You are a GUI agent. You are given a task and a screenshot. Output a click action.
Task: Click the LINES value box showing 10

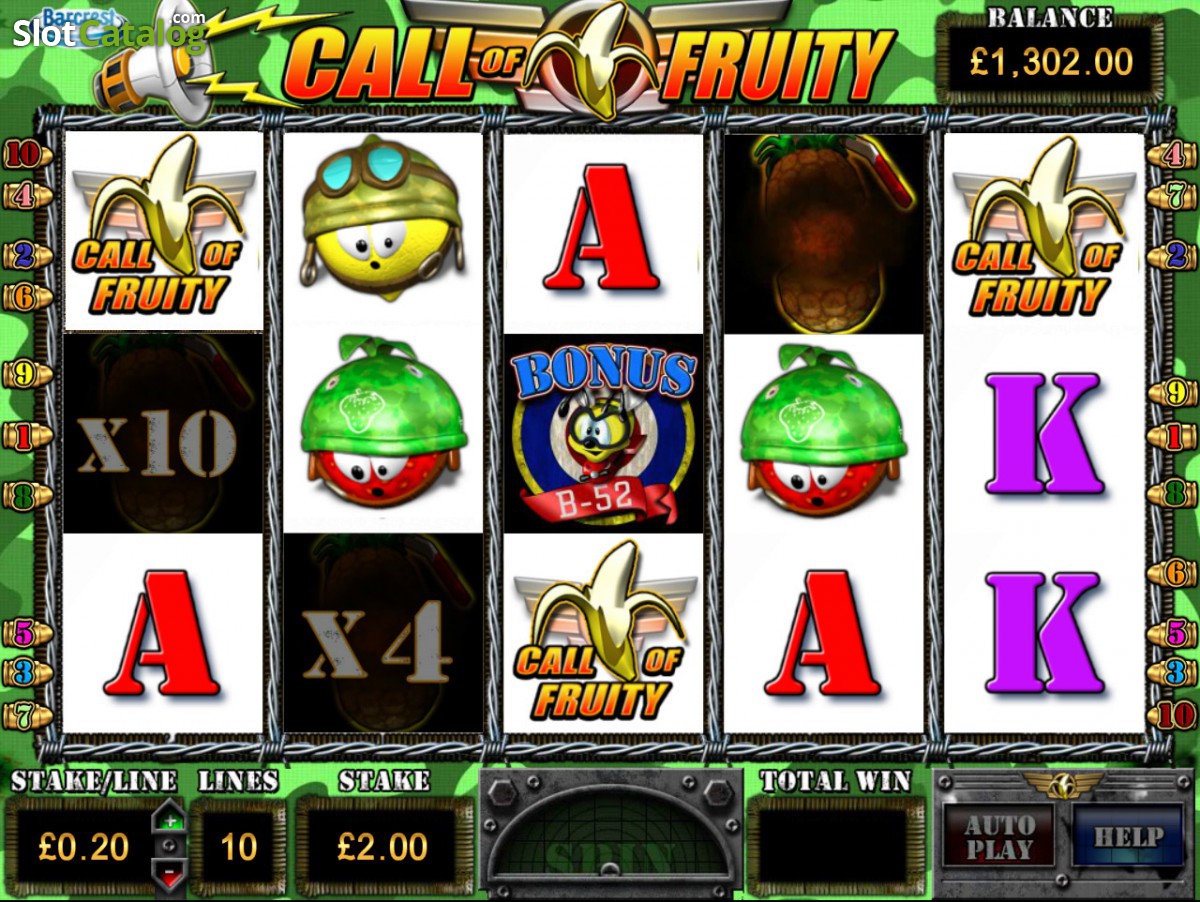pos(238,847)
